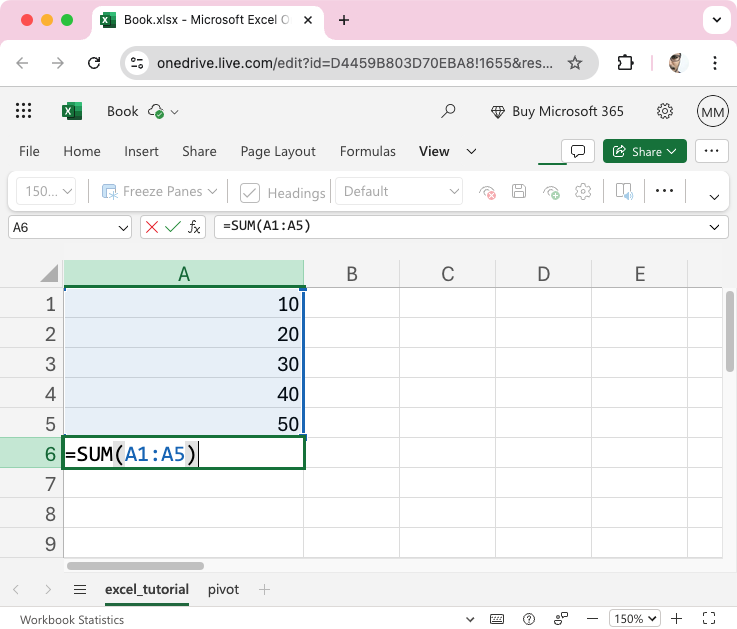Toggle the Headings checkbox
The image size is (737, 629).
250,193
